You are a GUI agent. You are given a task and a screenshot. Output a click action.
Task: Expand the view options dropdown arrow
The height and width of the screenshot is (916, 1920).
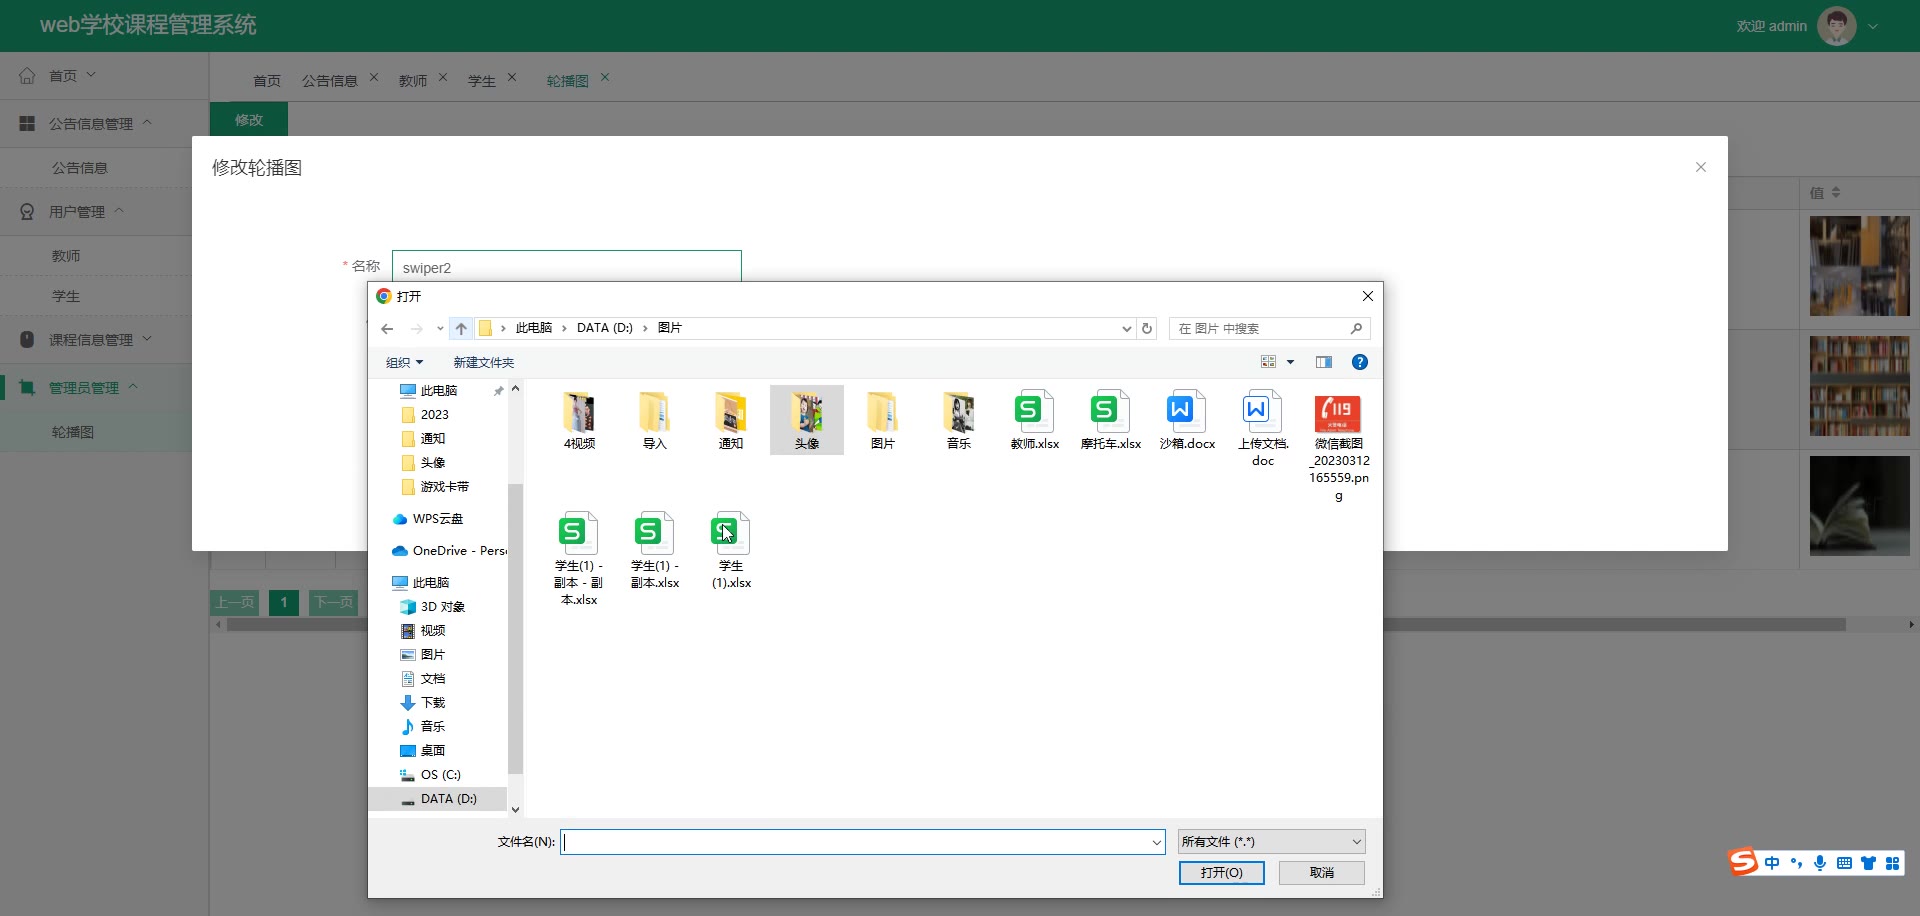coord(1290,362)
